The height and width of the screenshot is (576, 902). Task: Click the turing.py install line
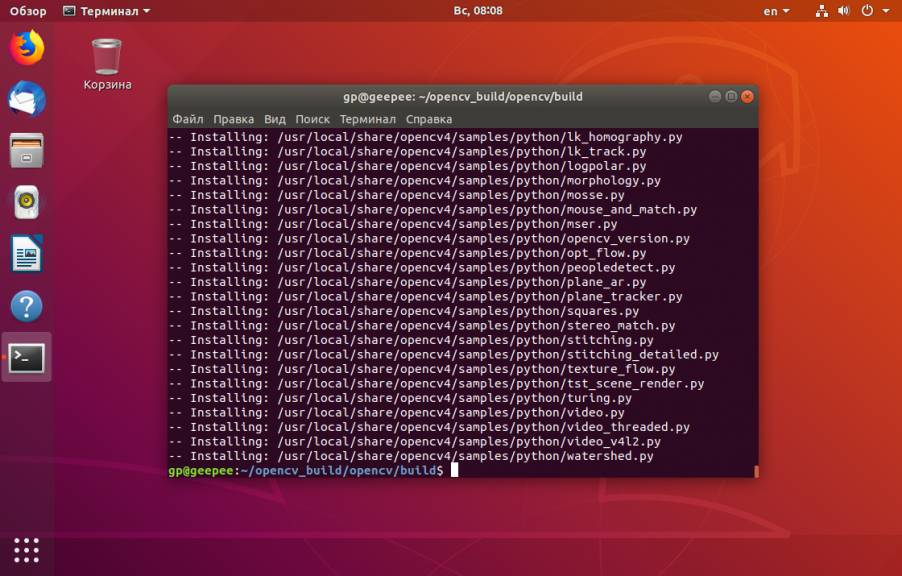click(x=400, y=398)
